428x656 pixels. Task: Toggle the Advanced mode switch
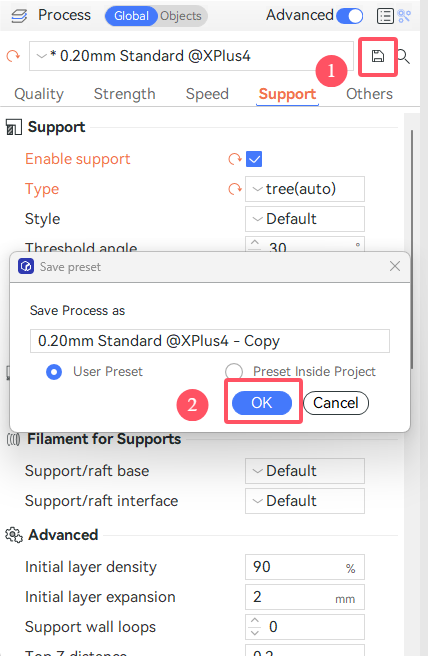(349, 16)
